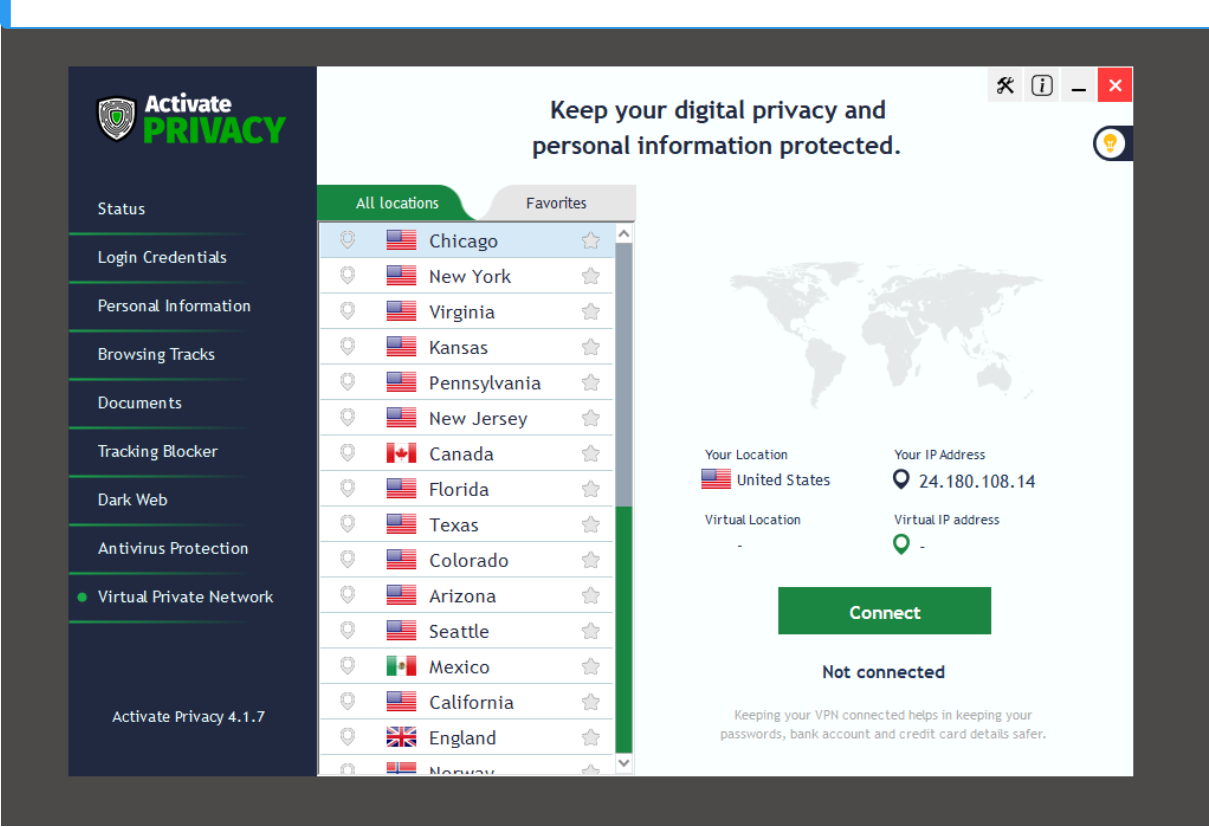This screenshot has width=1209, height=827.
Task: Minimize the Activate Privacy window
Action: coord(1078,86)
